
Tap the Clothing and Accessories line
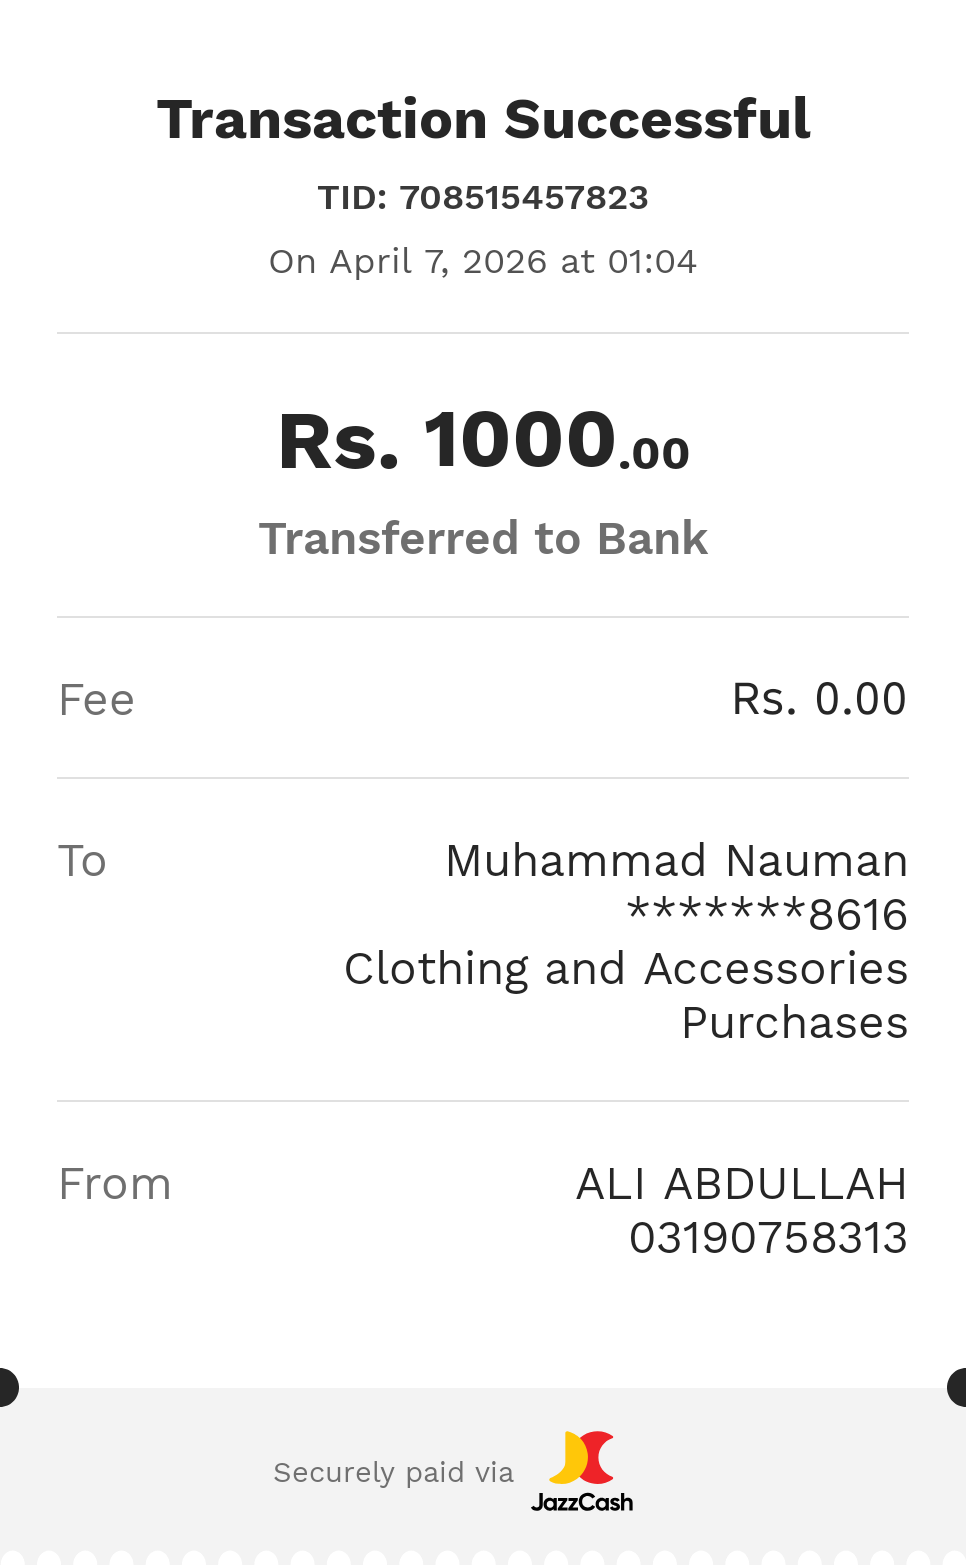(626, 969)
